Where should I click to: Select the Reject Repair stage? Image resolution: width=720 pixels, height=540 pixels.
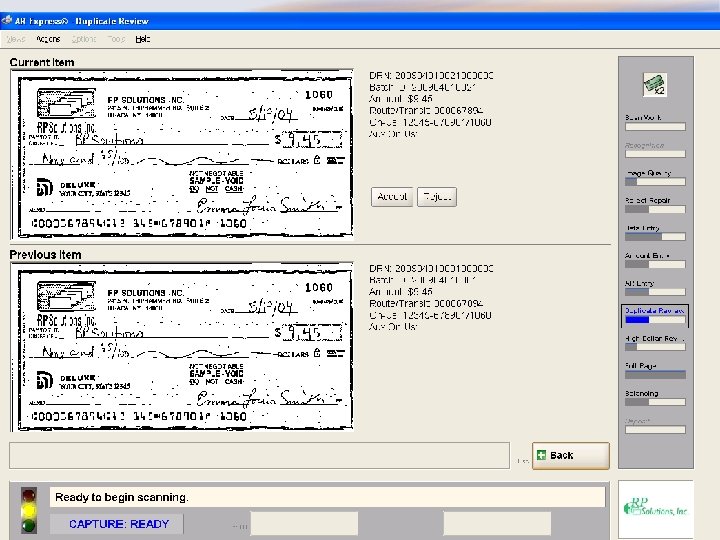pyautogui.click(x=655, y=205)
